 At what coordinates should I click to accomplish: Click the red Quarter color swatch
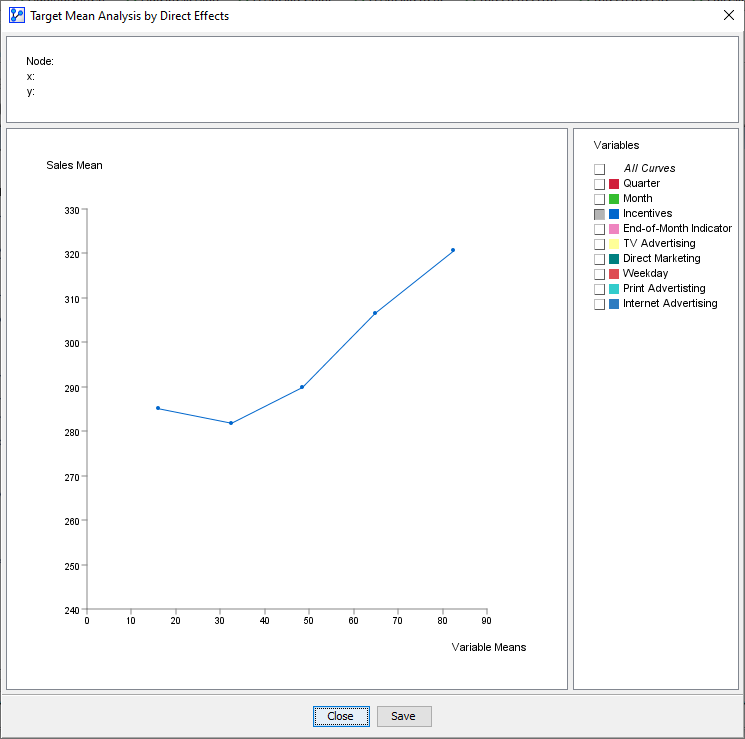(614, 184)
